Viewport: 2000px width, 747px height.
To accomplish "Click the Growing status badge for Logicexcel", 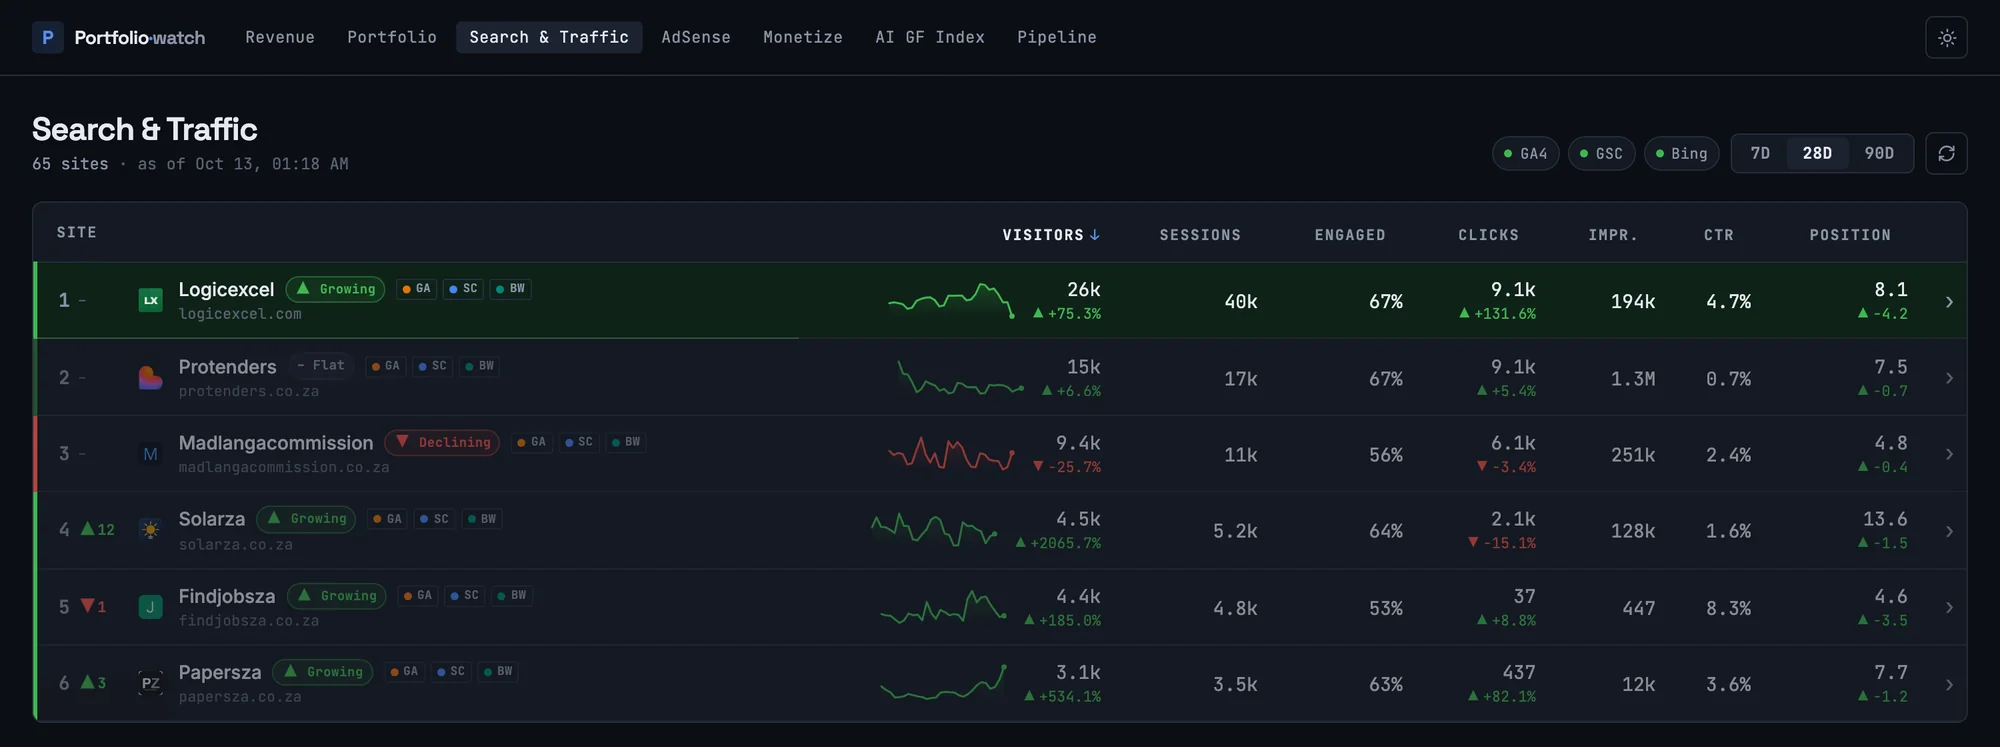I will [x=335, y=289].
